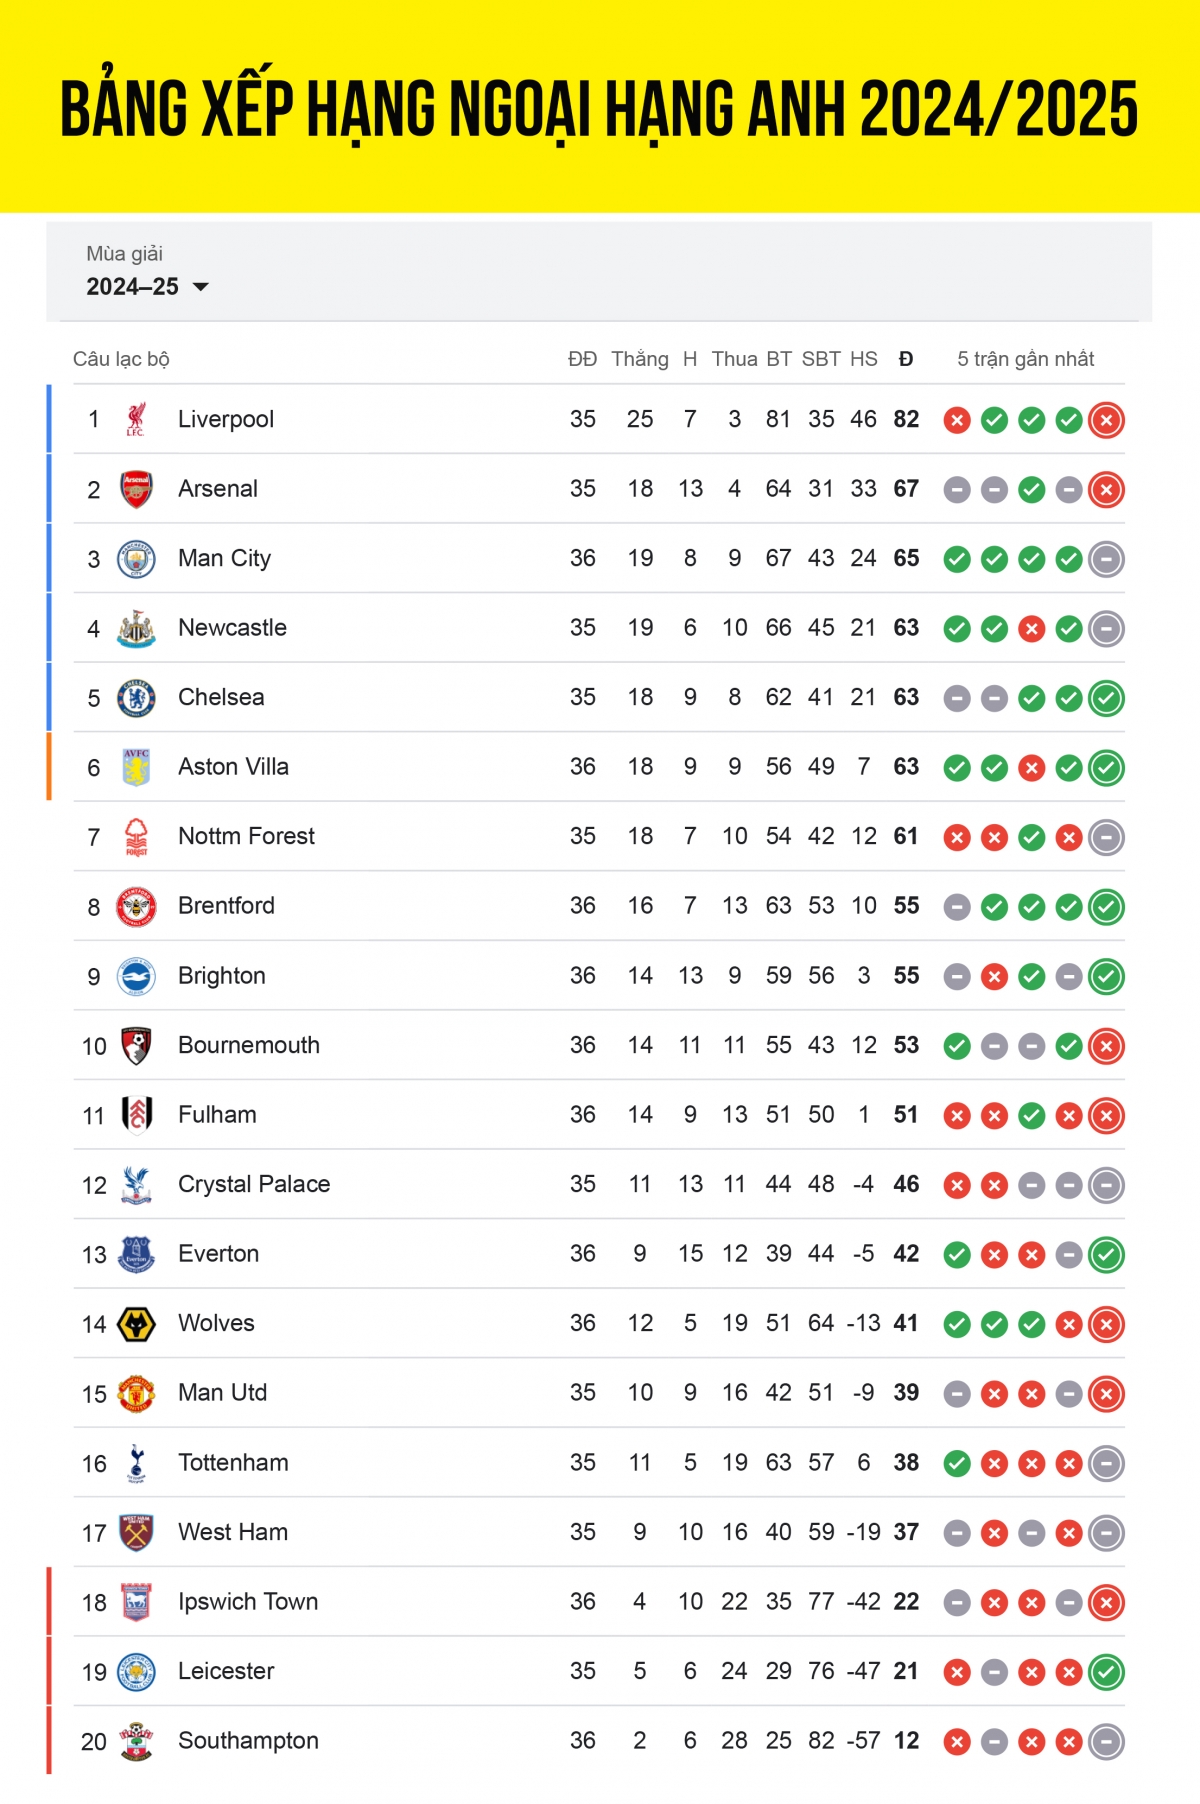Click Liverpool's most recent match loss icon
This screenshot has height=1804, width=1200.
[x=1106, y=420]
